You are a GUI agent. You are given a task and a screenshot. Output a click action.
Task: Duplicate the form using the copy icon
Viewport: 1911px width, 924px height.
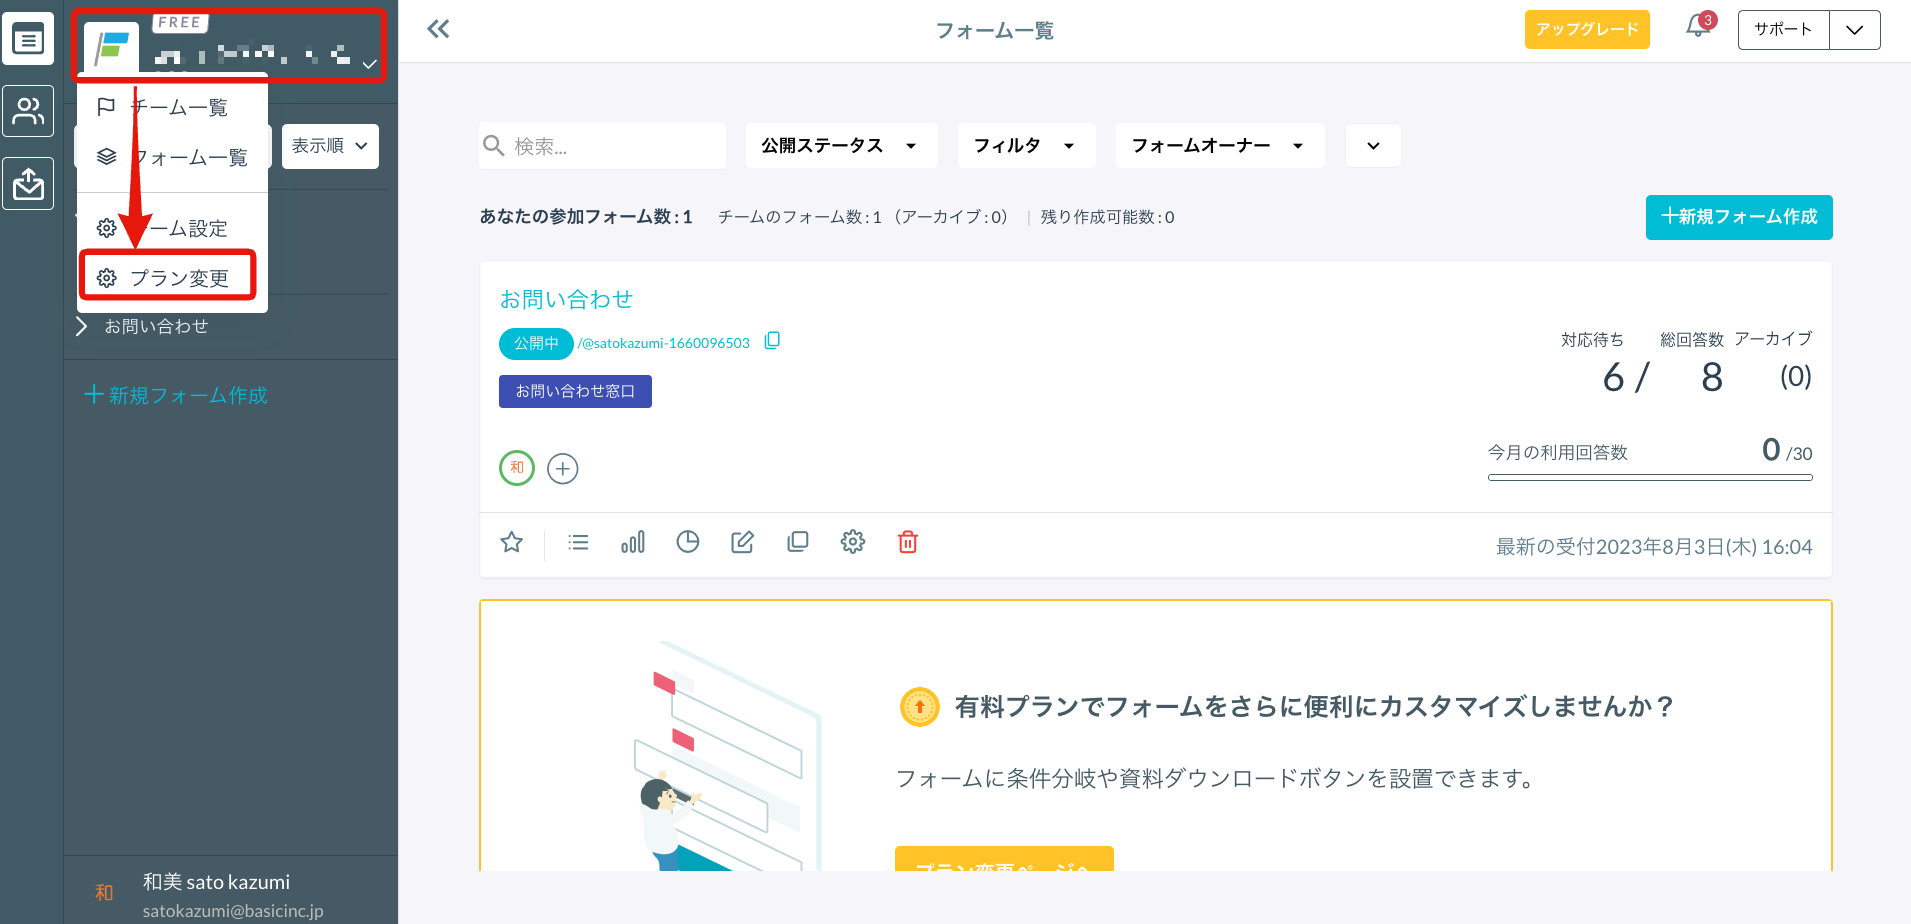pos(797,541)
